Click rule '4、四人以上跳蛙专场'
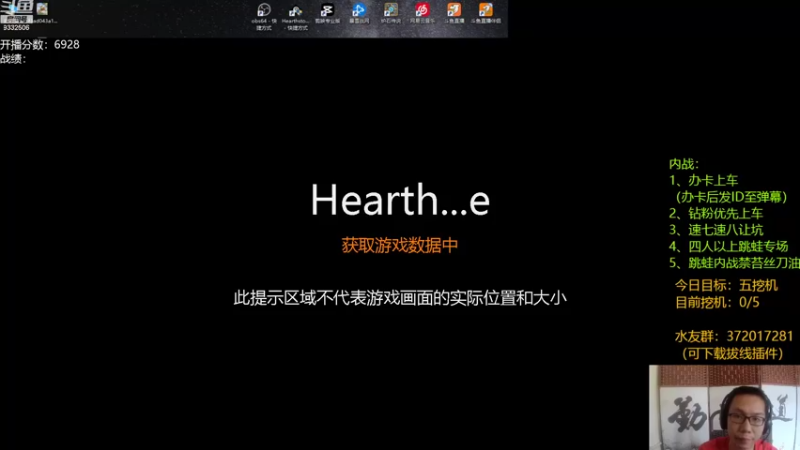Image resolution: width=800 pixels, height=450 pixels. pos(729,246)
